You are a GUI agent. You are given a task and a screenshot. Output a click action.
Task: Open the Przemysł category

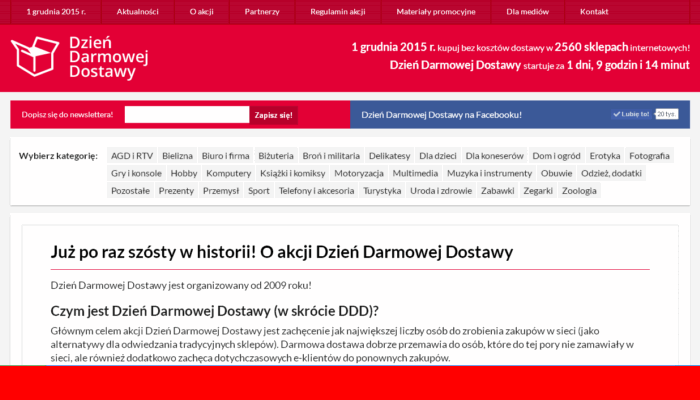tap(221, 191)
